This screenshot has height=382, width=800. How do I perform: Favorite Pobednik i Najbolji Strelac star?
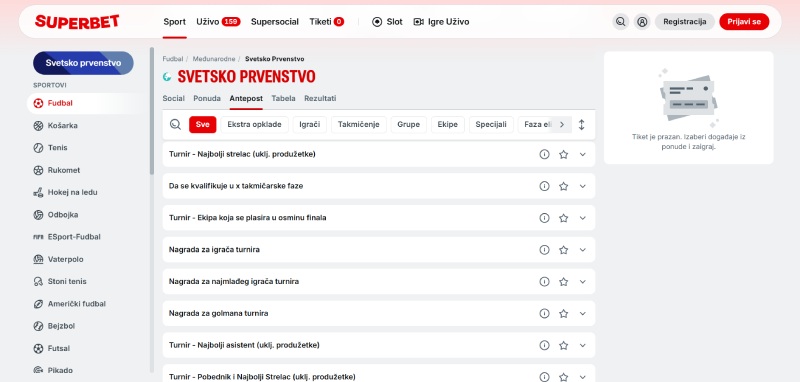[563, 377]
